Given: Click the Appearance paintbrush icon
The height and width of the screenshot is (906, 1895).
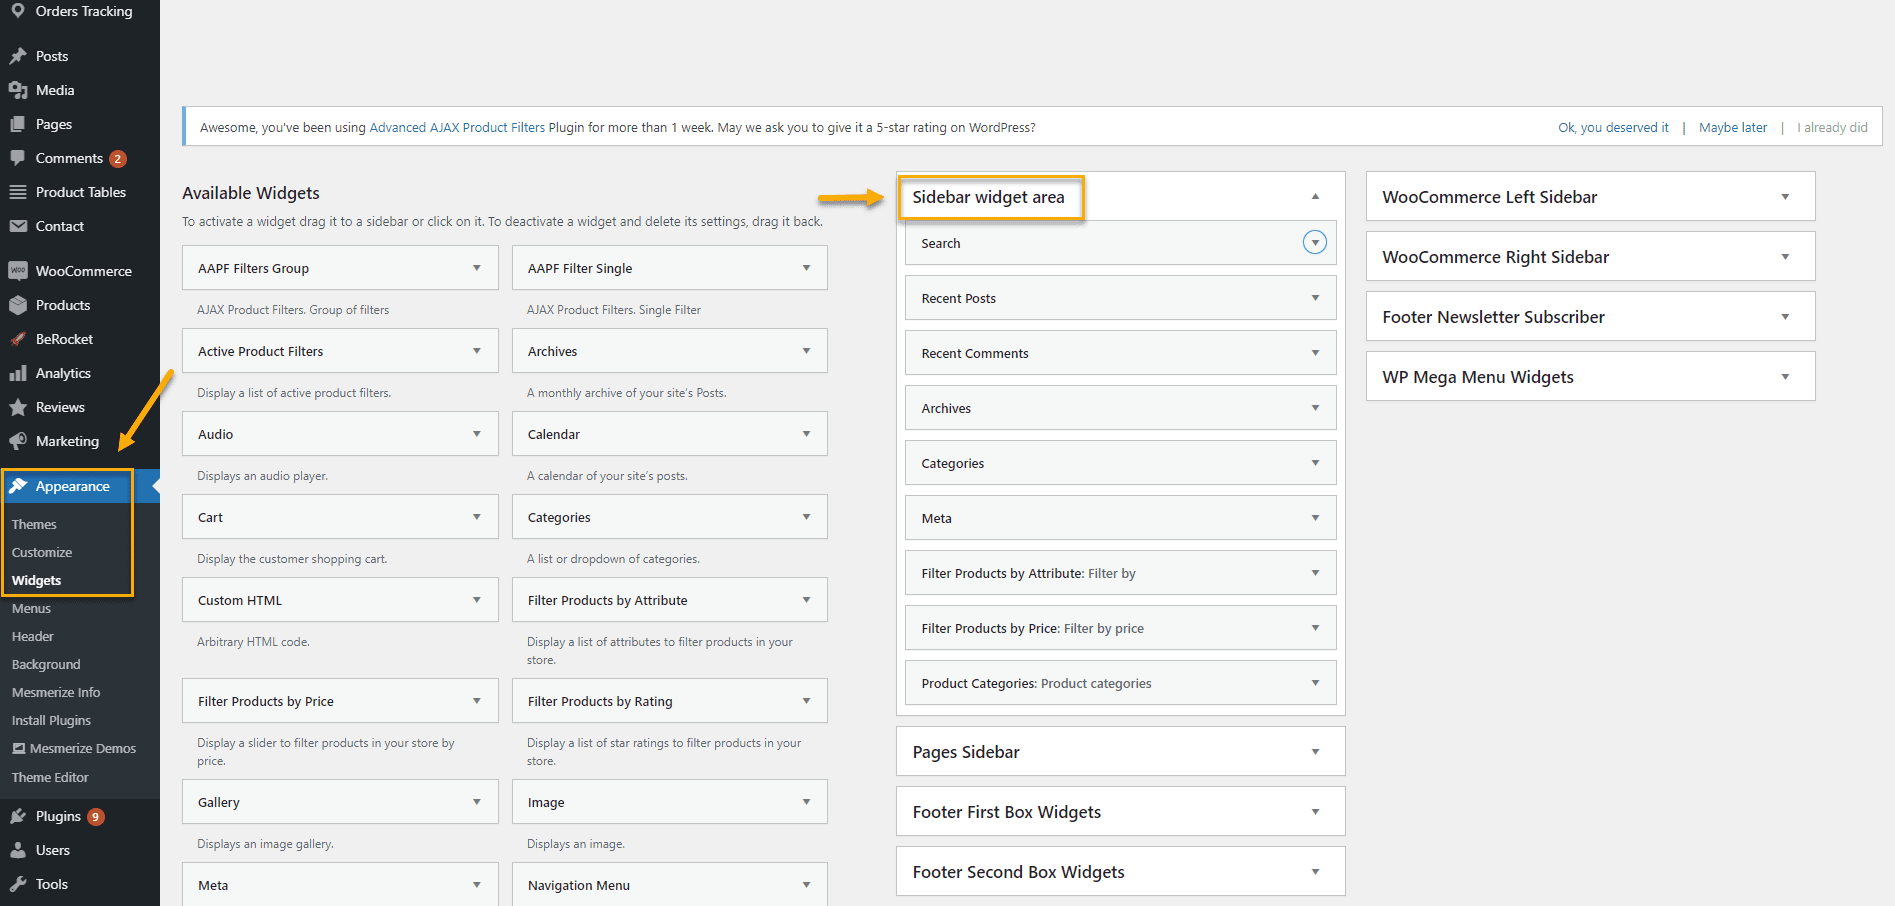Looking at the screenshot, I should [18, 486].
